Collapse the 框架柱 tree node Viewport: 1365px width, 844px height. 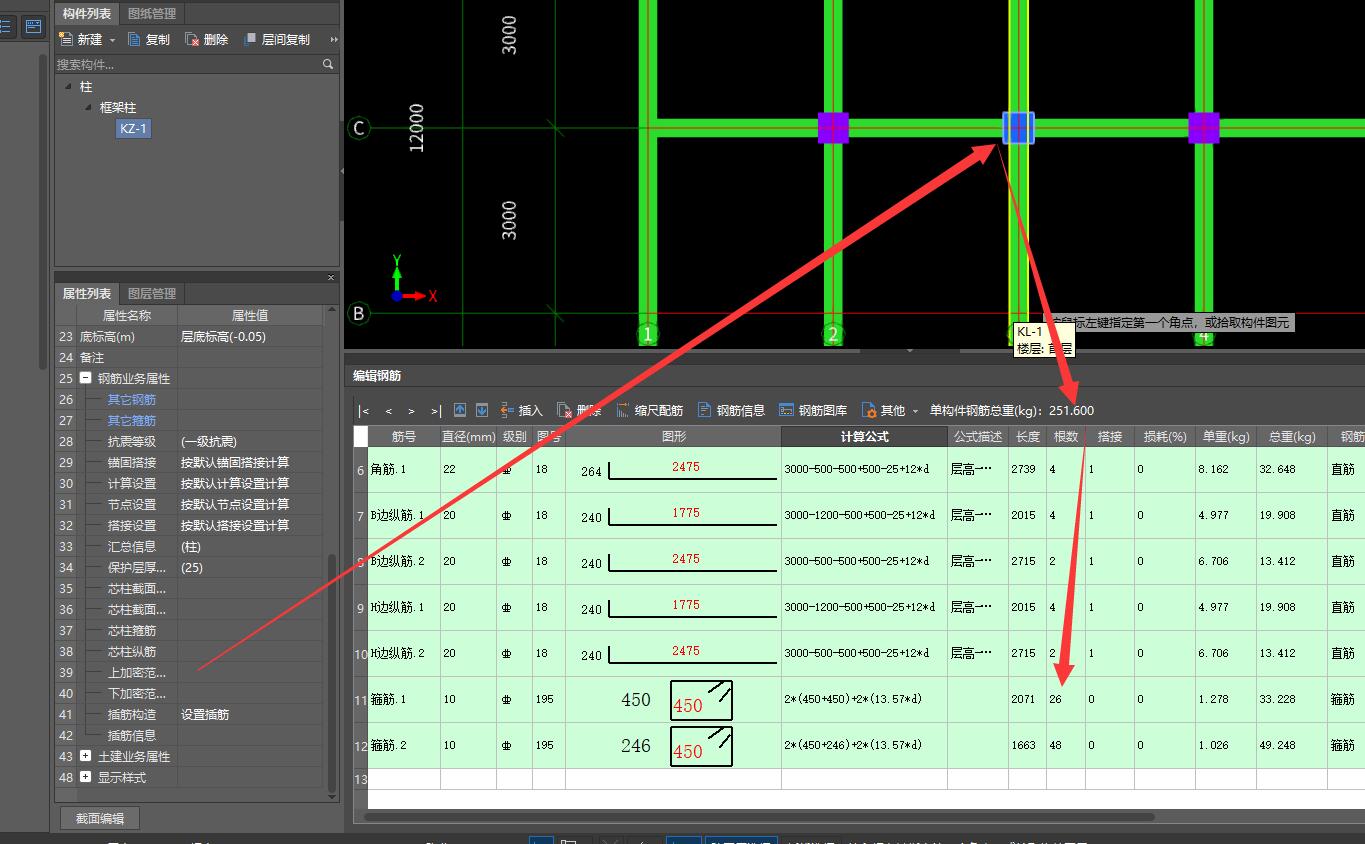pos(88,107)
